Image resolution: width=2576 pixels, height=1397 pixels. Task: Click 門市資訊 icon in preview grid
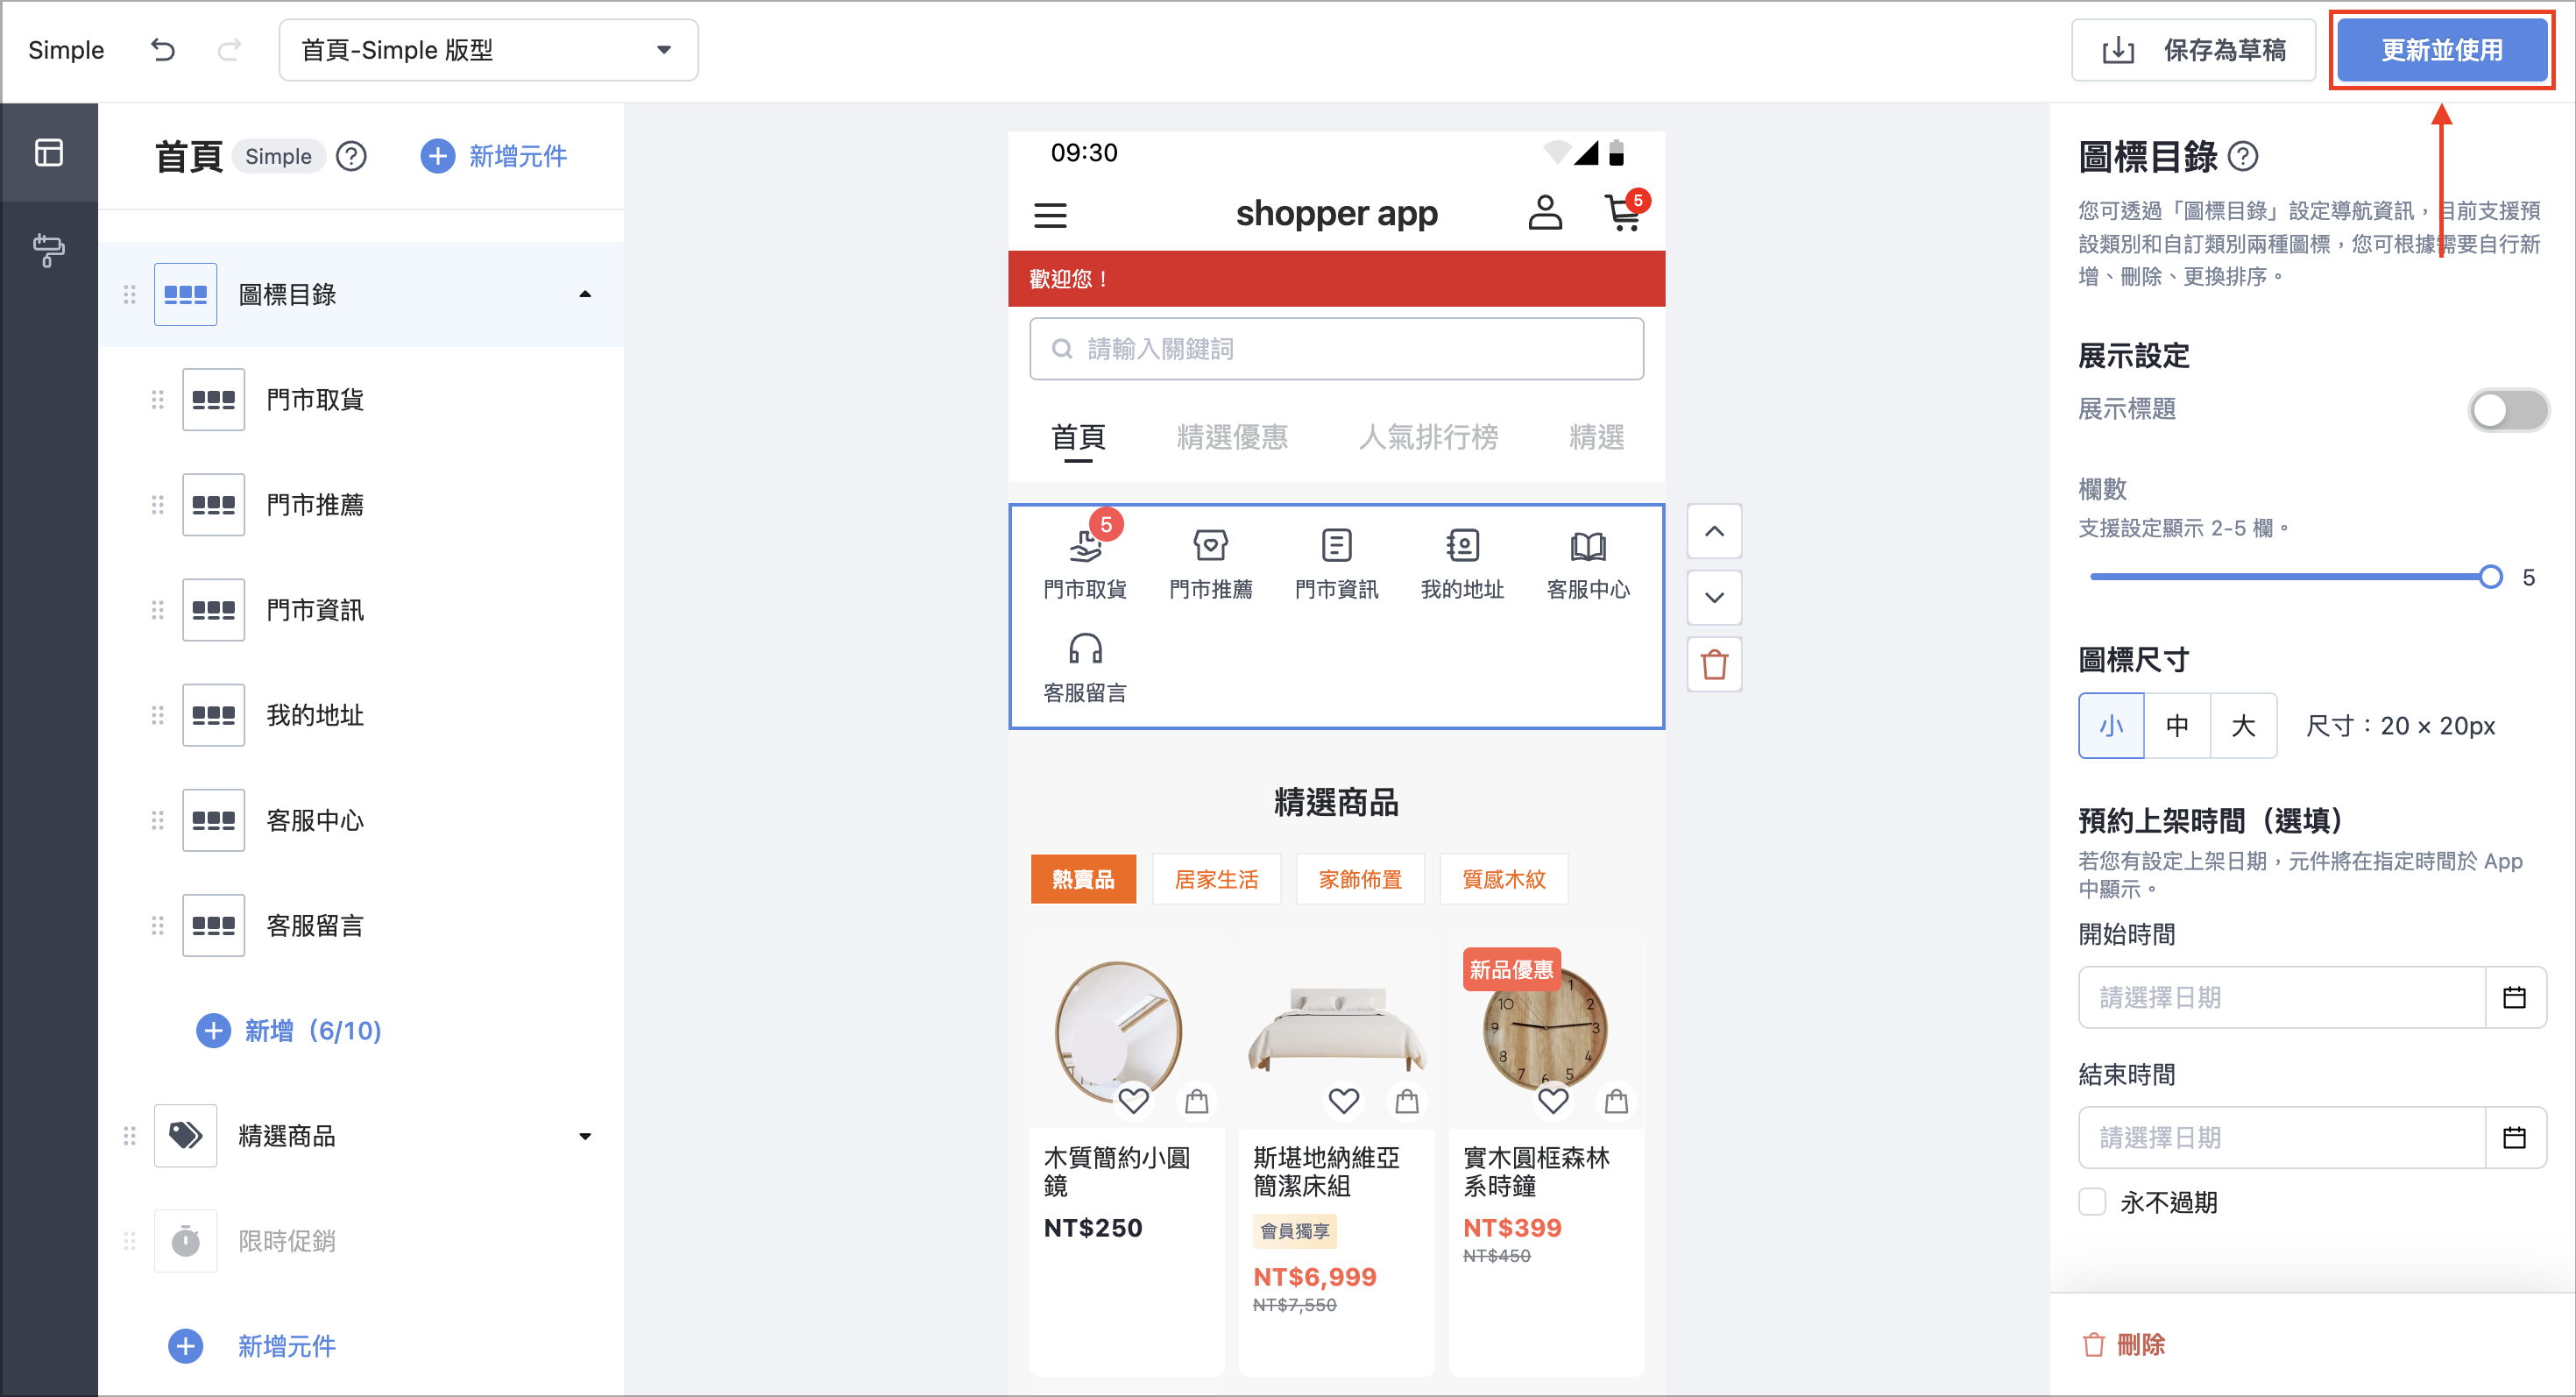pos(1336,545)
